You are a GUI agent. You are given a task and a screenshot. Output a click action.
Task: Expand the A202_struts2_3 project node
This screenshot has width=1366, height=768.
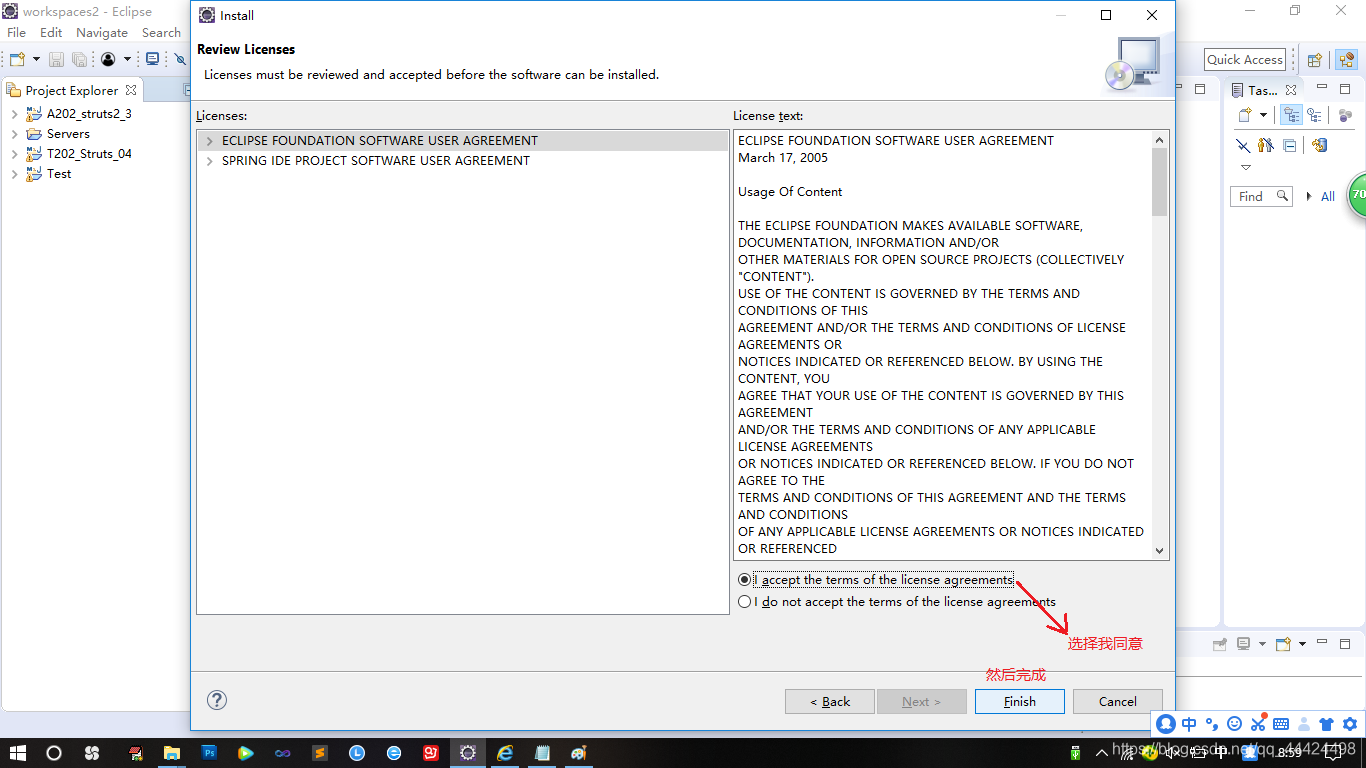pos(14,114)
